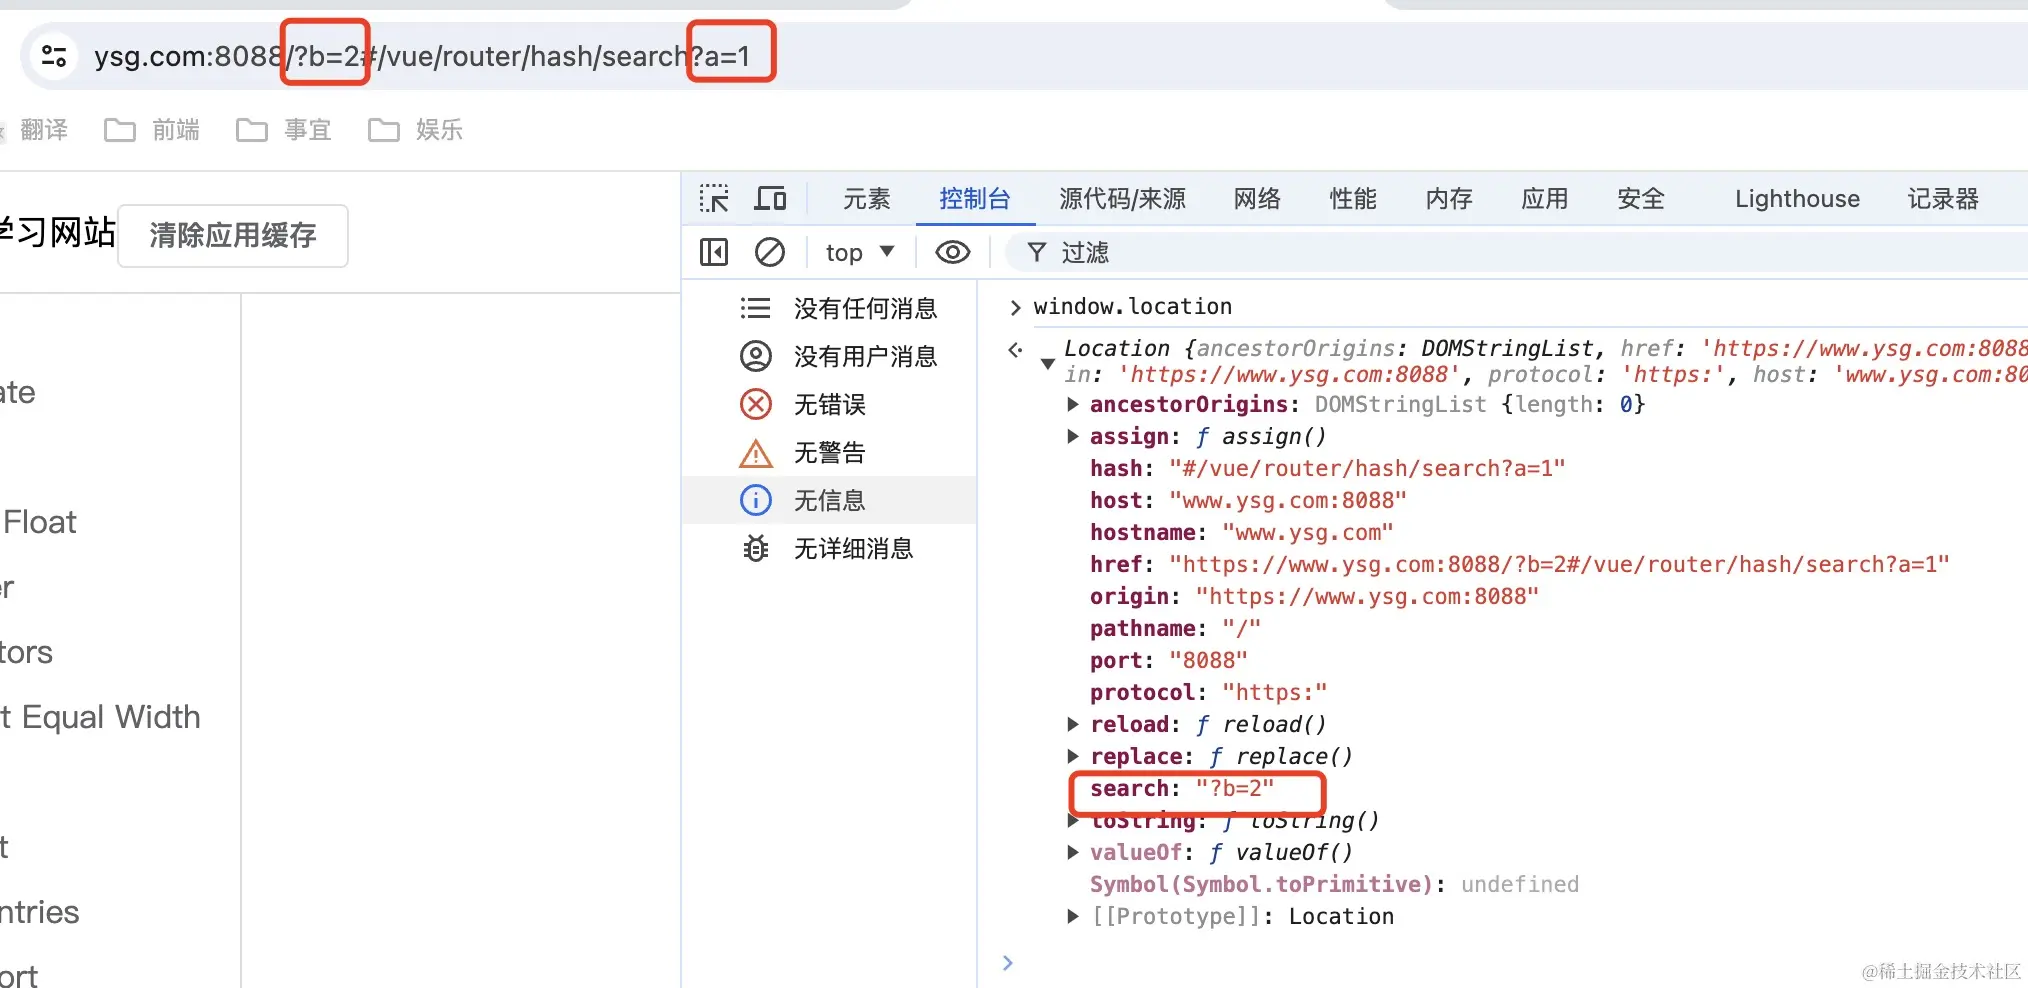Select the 没有任何消息 list icon row

click(x=830, y=308)
